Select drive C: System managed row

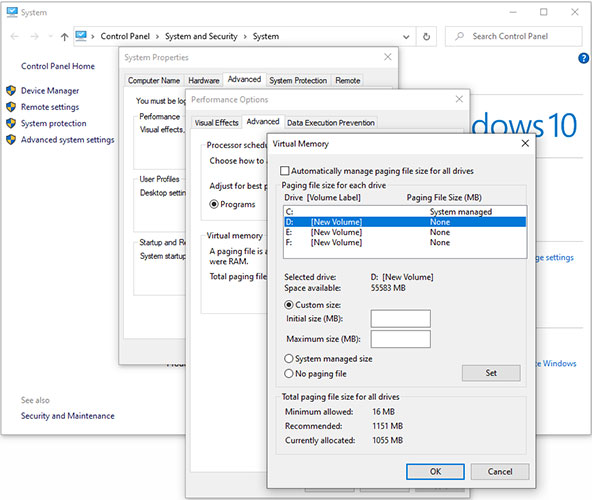(x=405, y=211)
